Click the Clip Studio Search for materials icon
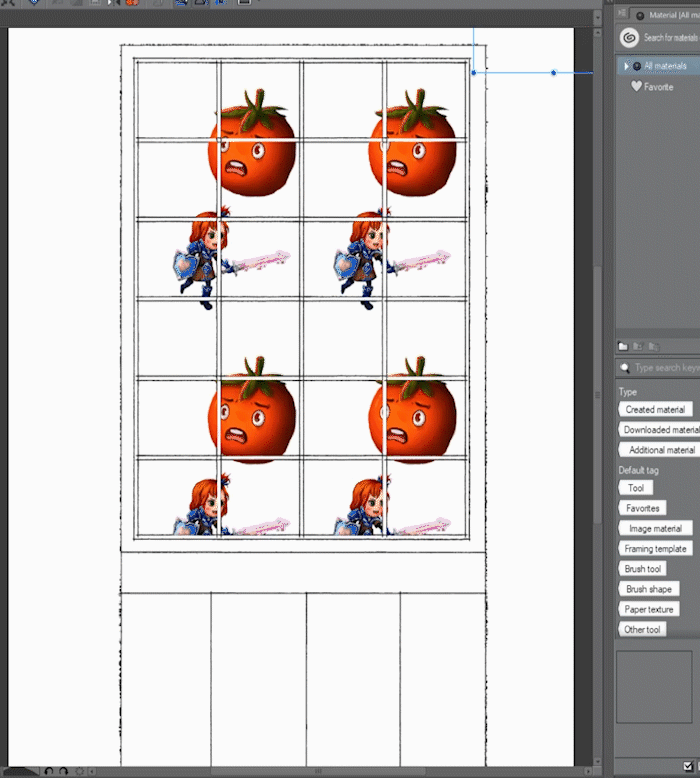The image size is (700, 778). tap(630, 38)
